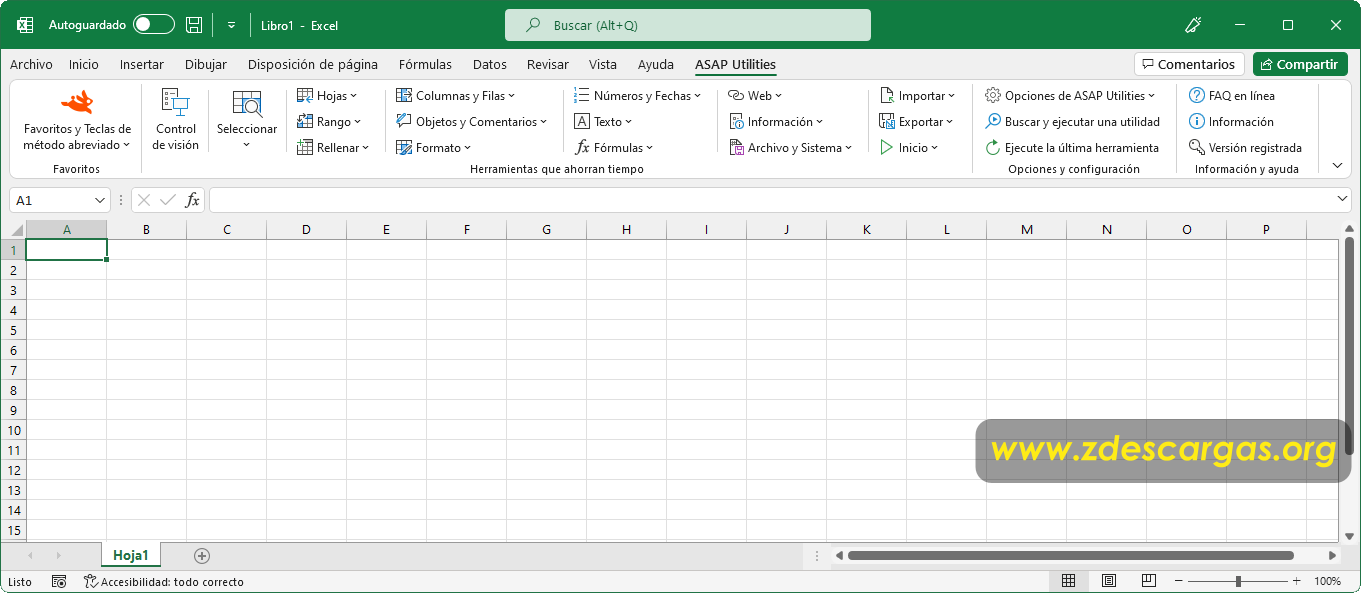Click the zoom in plus button

click(1297, 581)
